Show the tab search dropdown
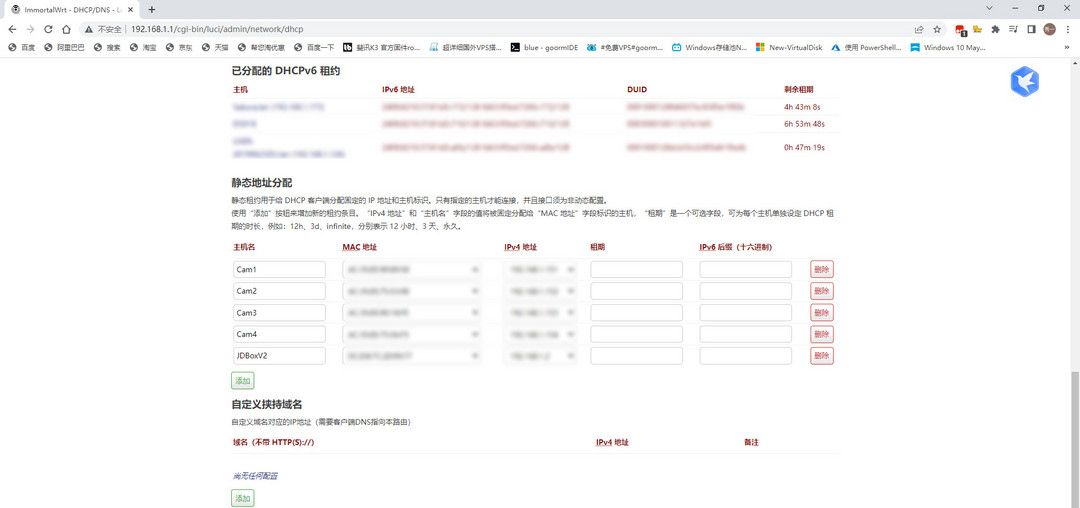Screen dimensions: 1080x508 (990, 8)
